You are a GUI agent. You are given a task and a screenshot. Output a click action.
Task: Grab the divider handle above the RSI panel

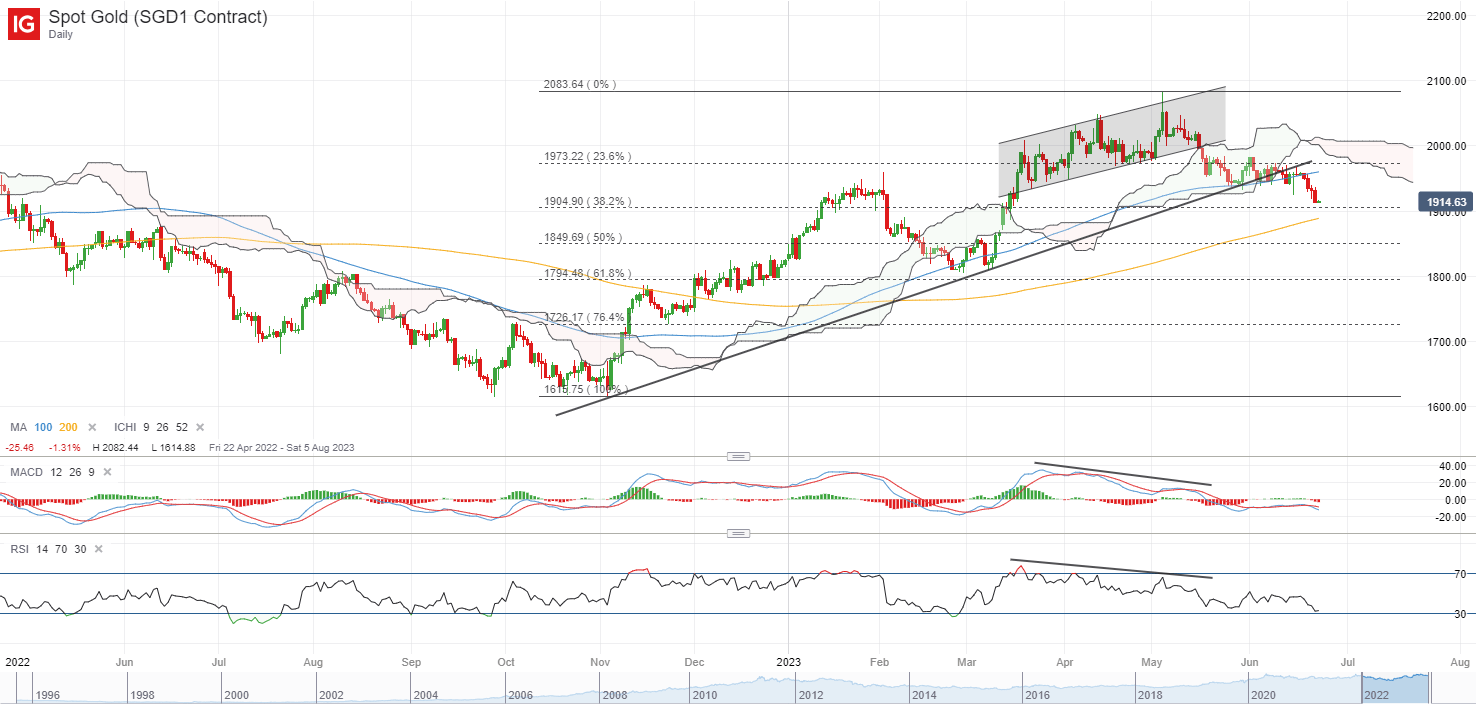coord(738,534)
